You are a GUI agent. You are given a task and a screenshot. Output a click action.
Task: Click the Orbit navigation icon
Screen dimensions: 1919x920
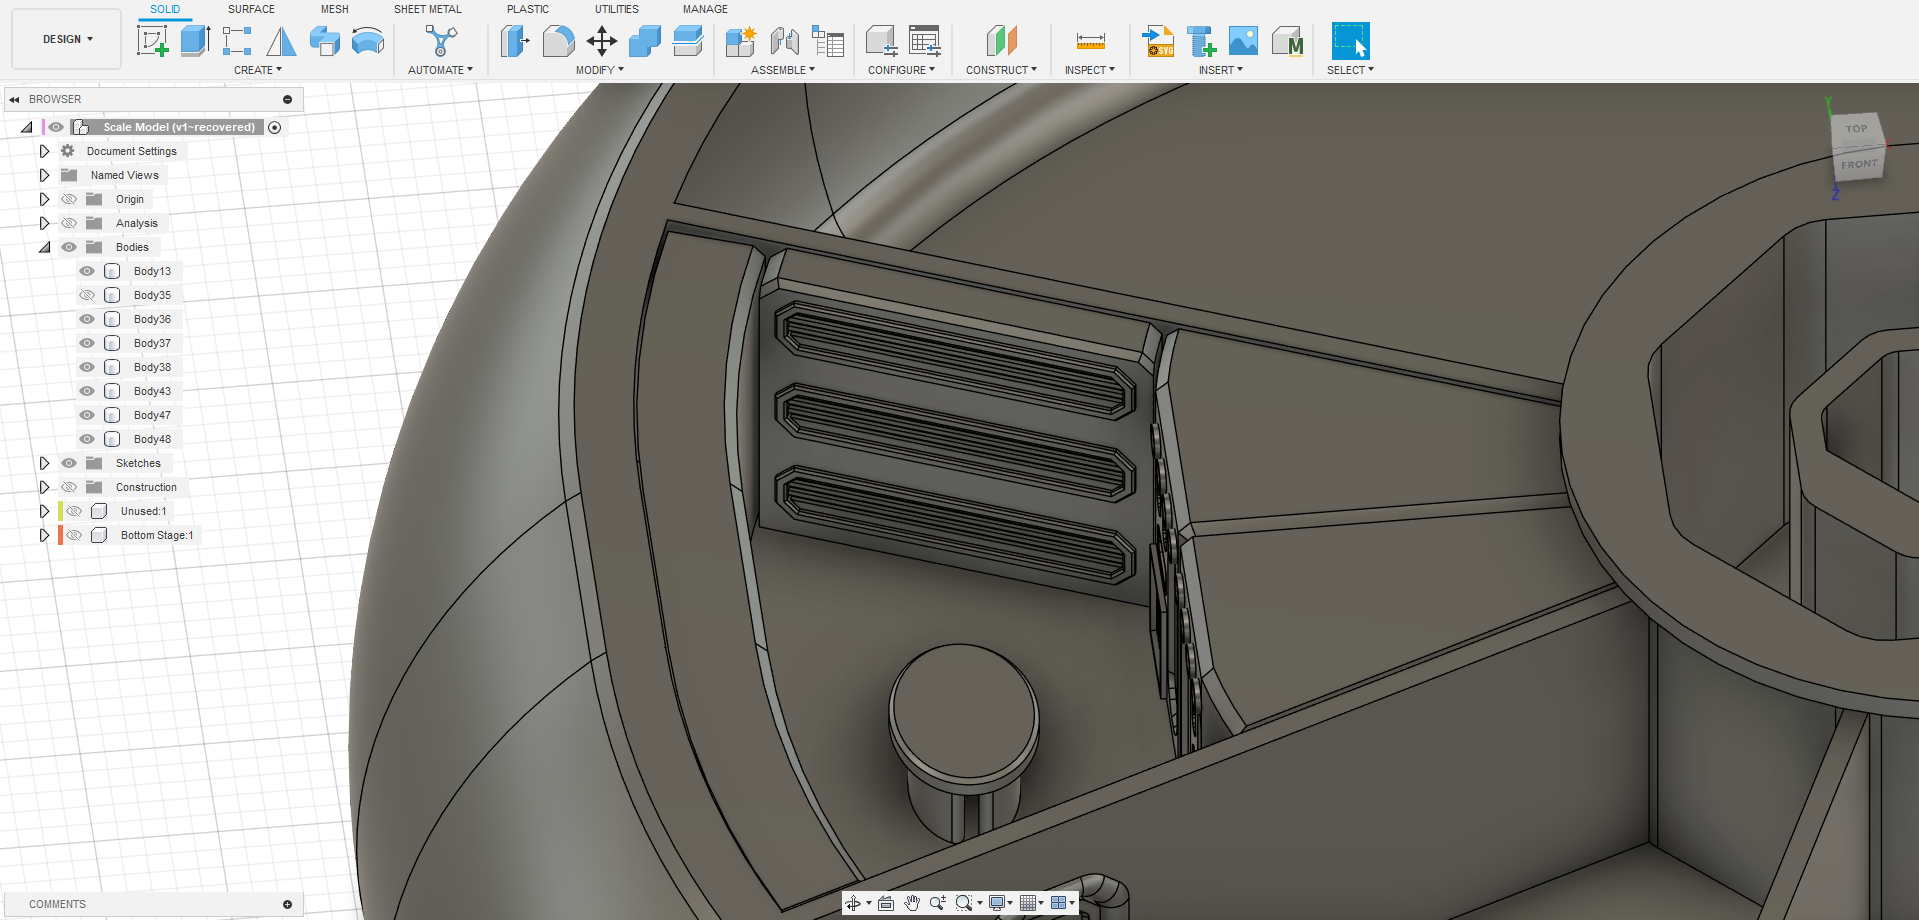tap(853, 903)
